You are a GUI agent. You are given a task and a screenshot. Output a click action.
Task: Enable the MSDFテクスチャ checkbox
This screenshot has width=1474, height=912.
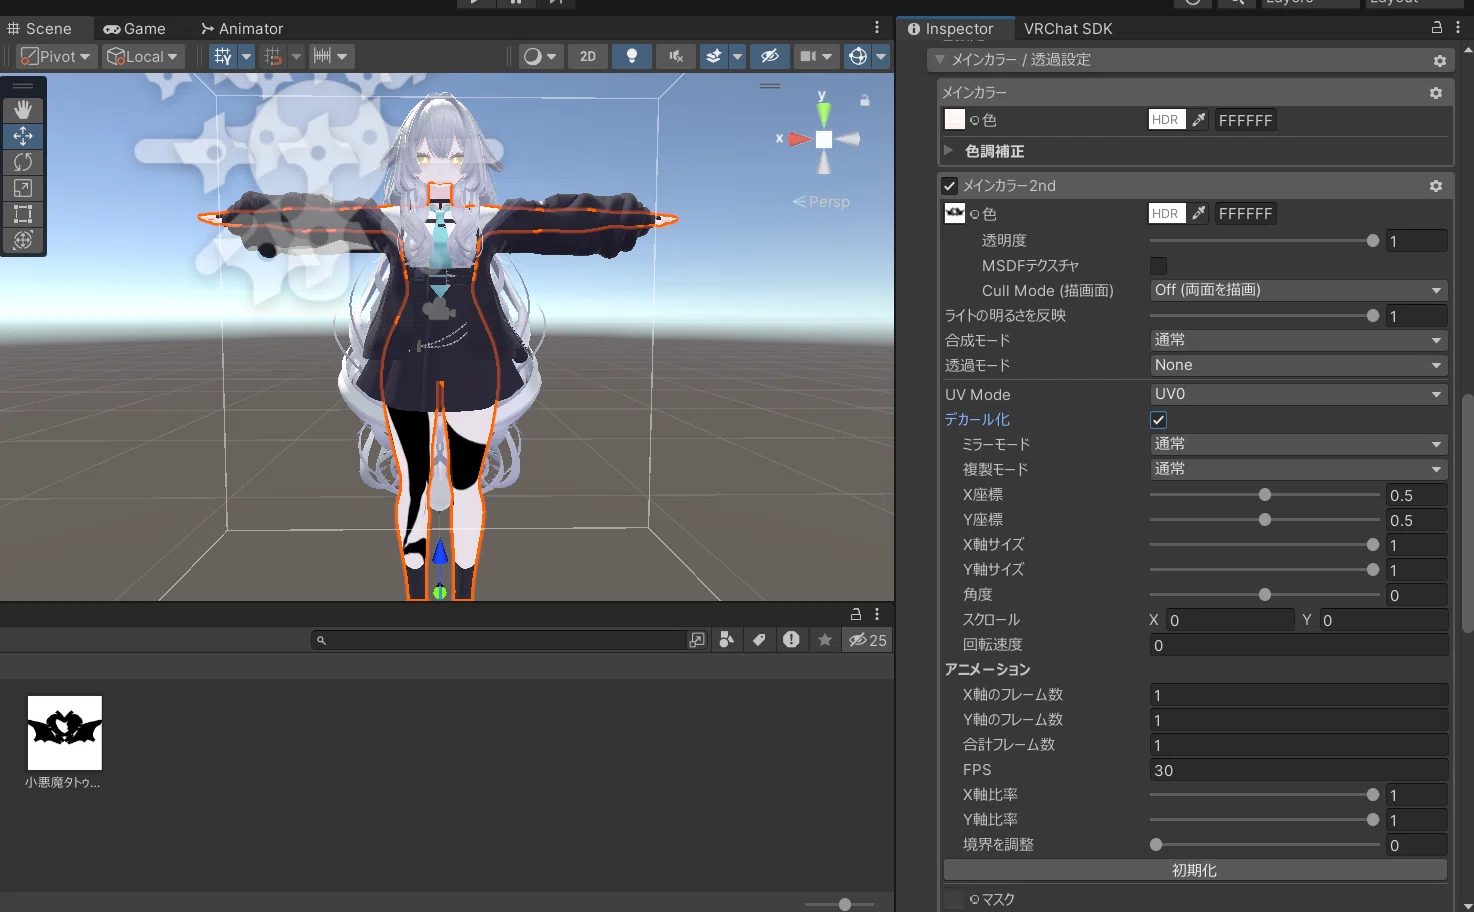click(x=1158, y=266)
